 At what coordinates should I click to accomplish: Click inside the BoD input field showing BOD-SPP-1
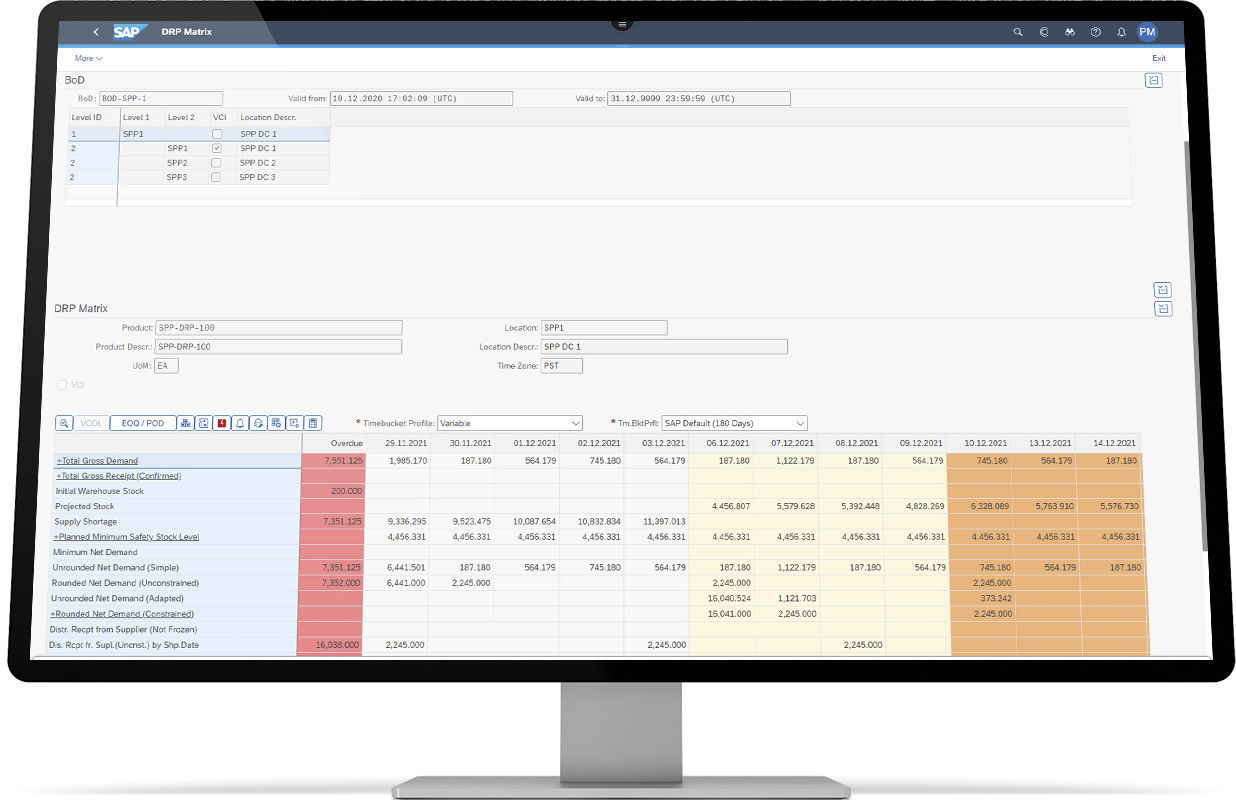[x=162, y=97]
